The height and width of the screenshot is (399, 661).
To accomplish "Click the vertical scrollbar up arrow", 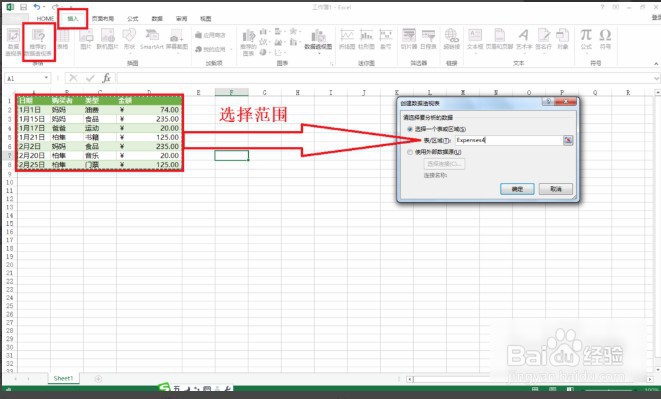I will pos(657,92).
